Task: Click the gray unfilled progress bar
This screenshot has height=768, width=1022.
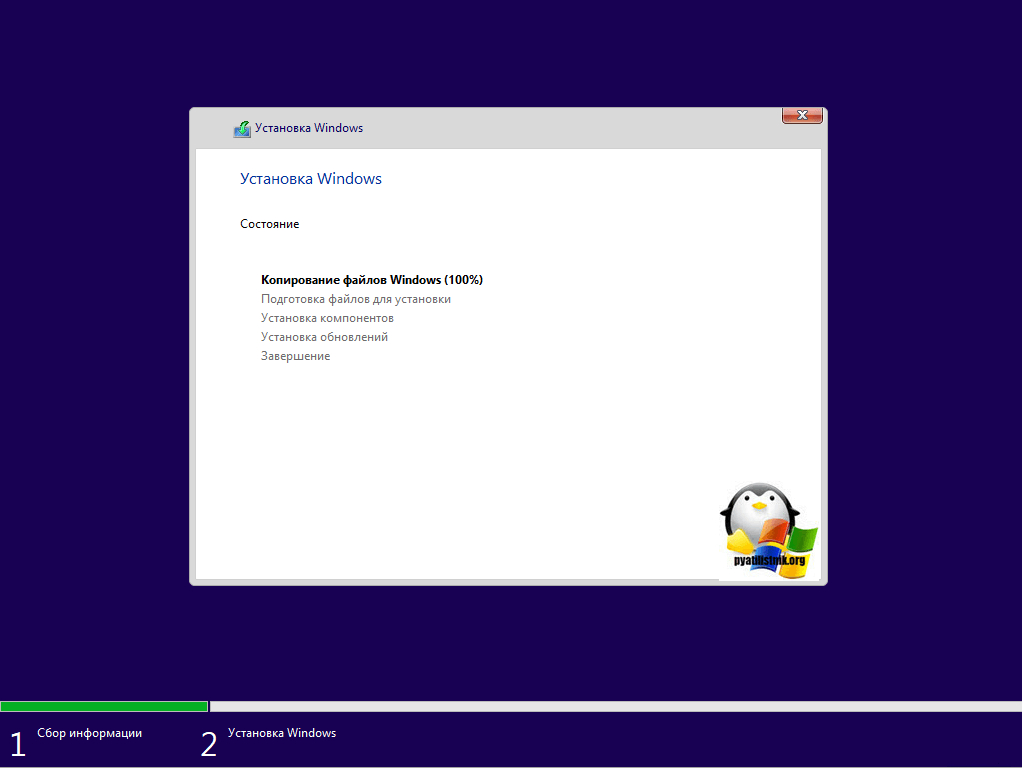Action: pyautogui.click(x=615, y=706)
